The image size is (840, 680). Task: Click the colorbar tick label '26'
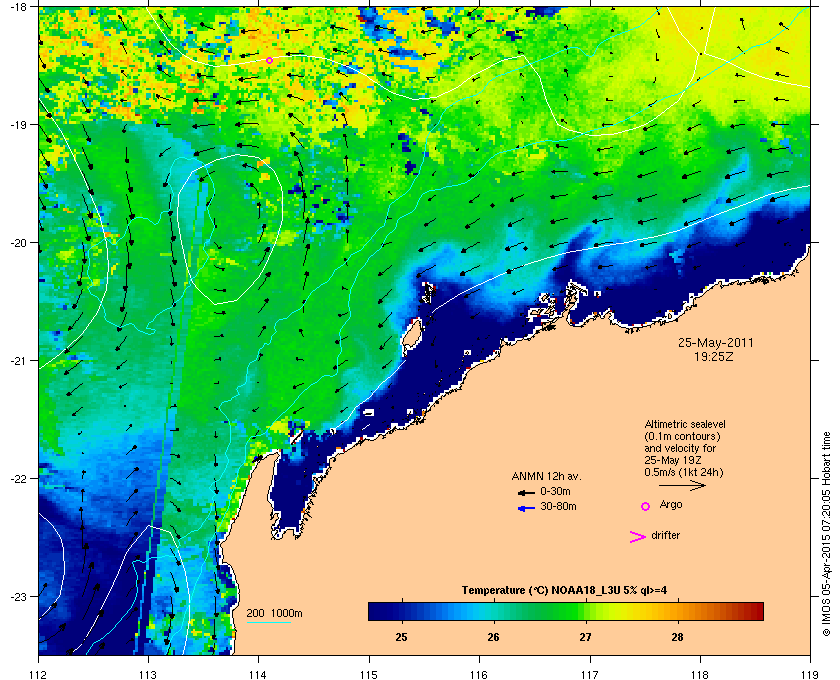tap(493, 637)
